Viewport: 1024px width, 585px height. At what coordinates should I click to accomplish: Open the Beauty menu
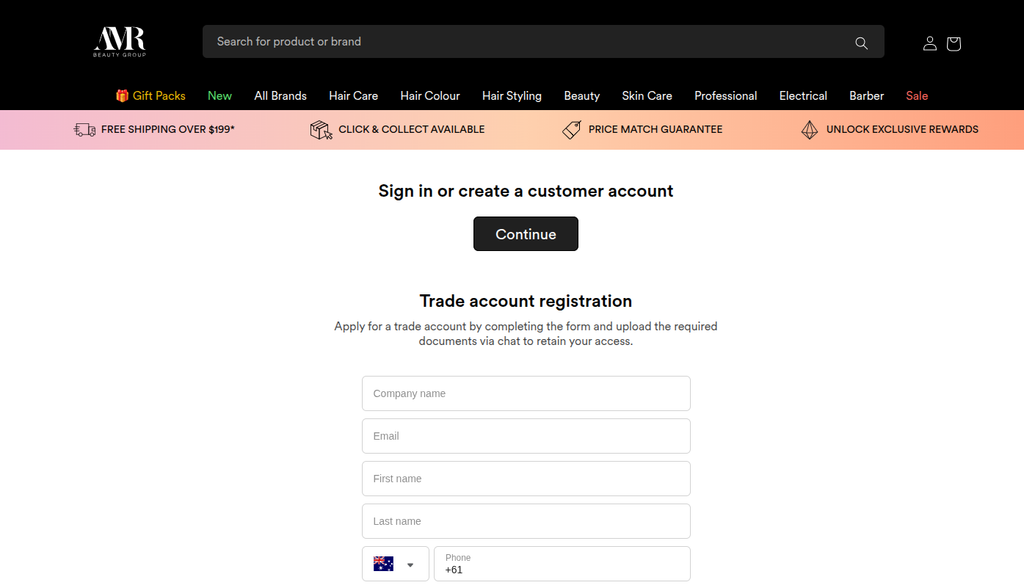pyautogui.click(x=582, y=96)
